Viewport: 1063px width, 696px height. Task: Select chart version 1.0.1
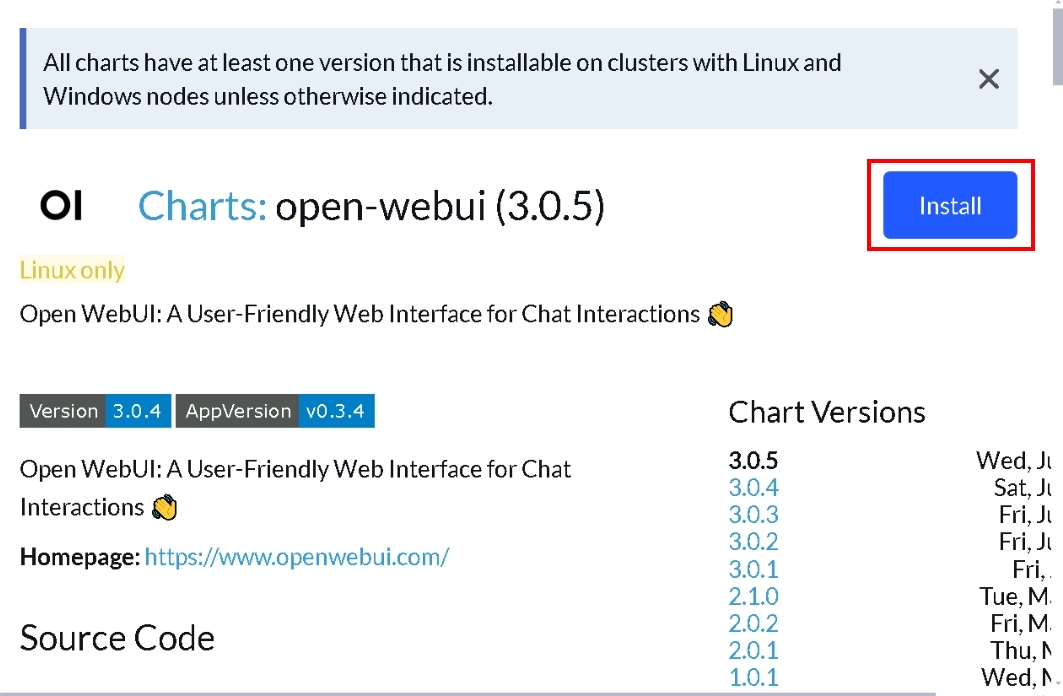coord(753,677)
